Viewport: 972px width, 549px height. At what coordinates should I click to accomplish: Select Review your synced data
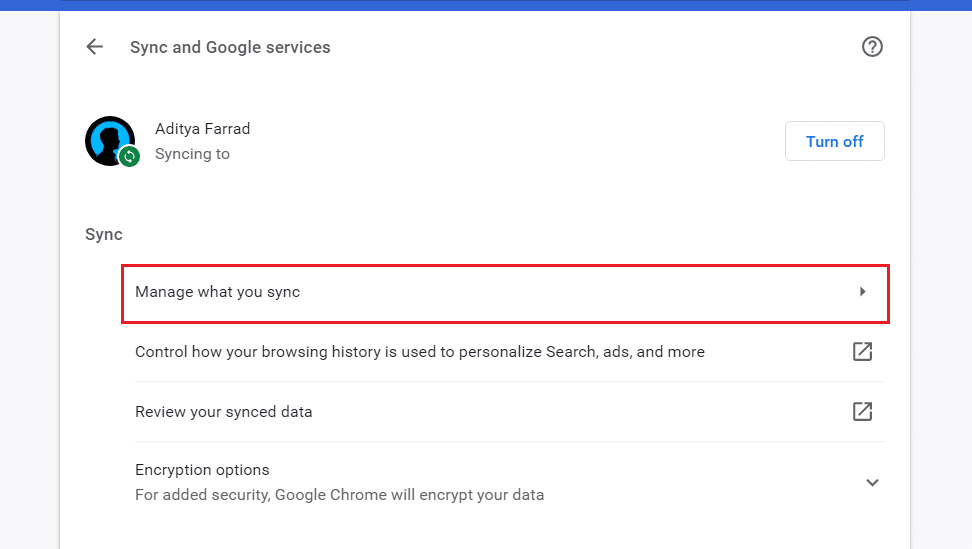tap(224, 412)
